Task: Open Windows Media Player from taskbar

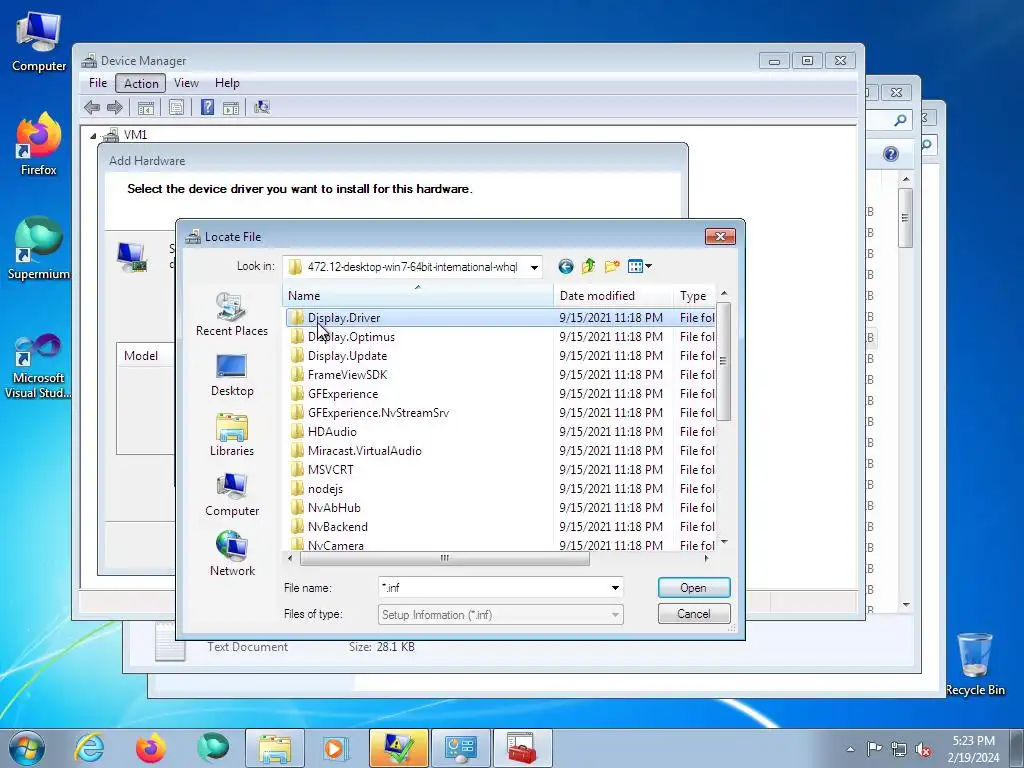Action: click(x=336, y=748)
